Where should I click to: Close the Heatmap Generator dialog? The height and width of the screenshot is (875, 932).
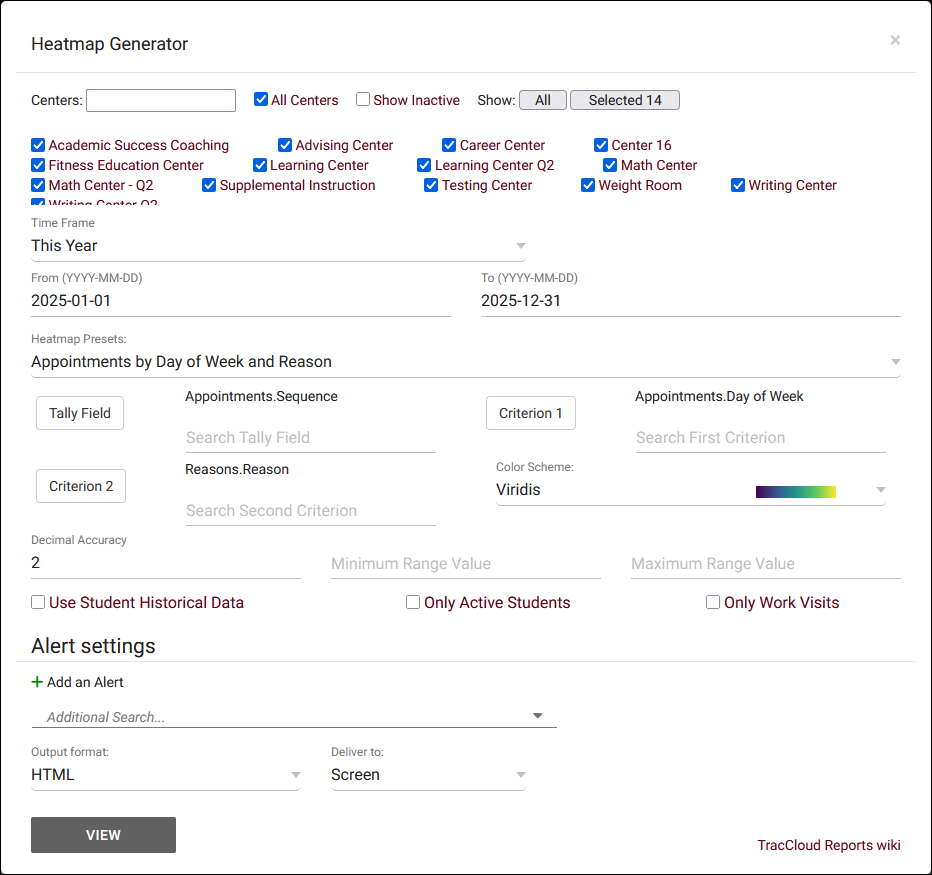coord(895,40)
